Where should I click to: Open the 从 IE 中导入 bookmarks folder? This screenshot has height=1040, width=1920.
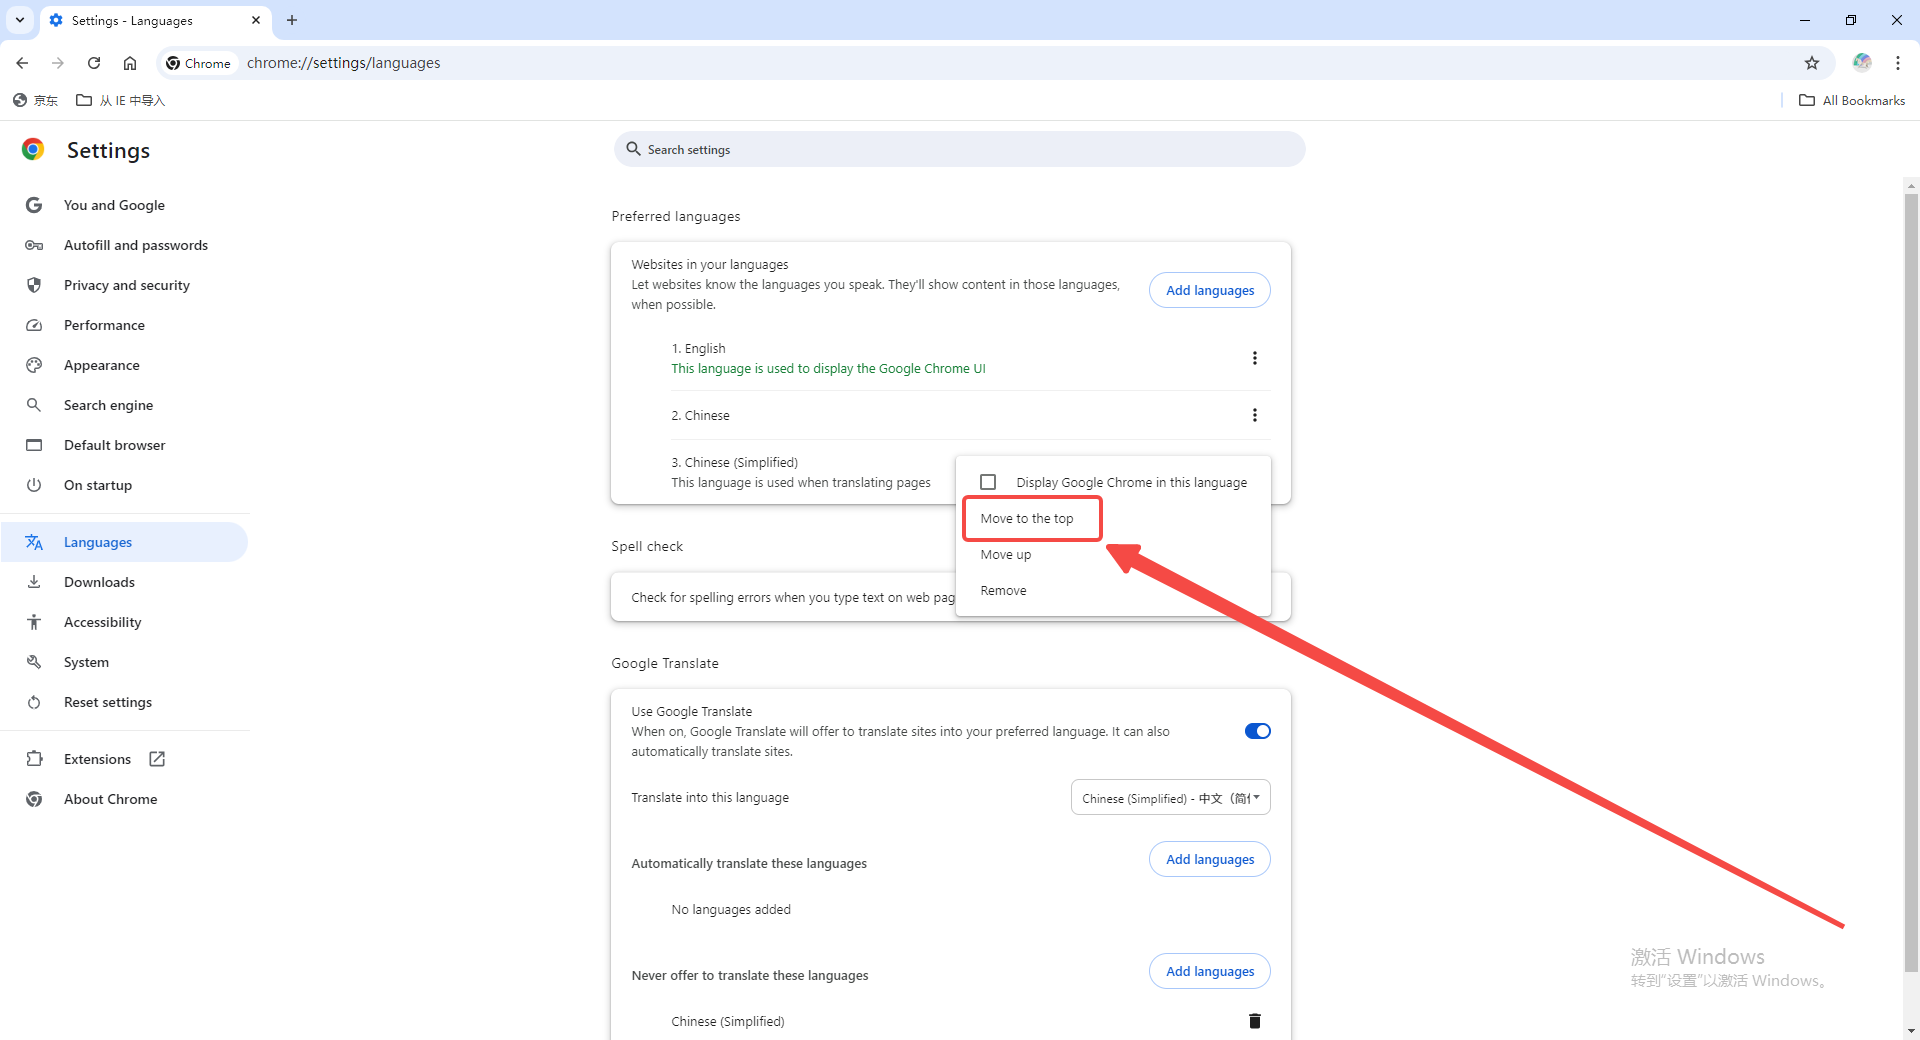(120, 100)
